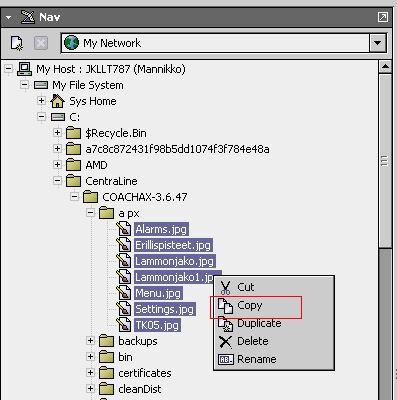Select the Settings.jpg file name
This screenshot has width=397, height=400.
[164, 309]
